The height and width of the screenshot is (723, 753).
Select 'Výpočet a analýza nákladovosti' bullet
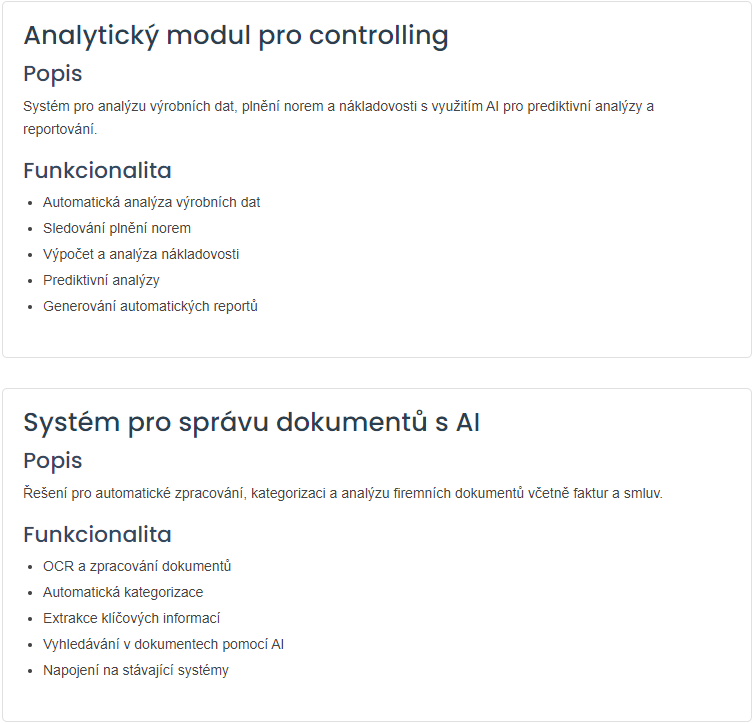pos(141,254)
